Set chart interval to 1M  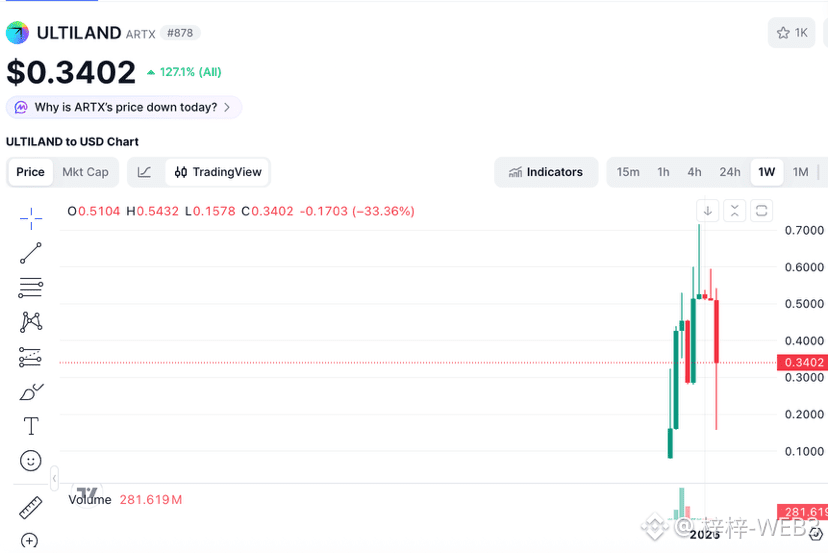pyautogui.click(x=801, y=172)
